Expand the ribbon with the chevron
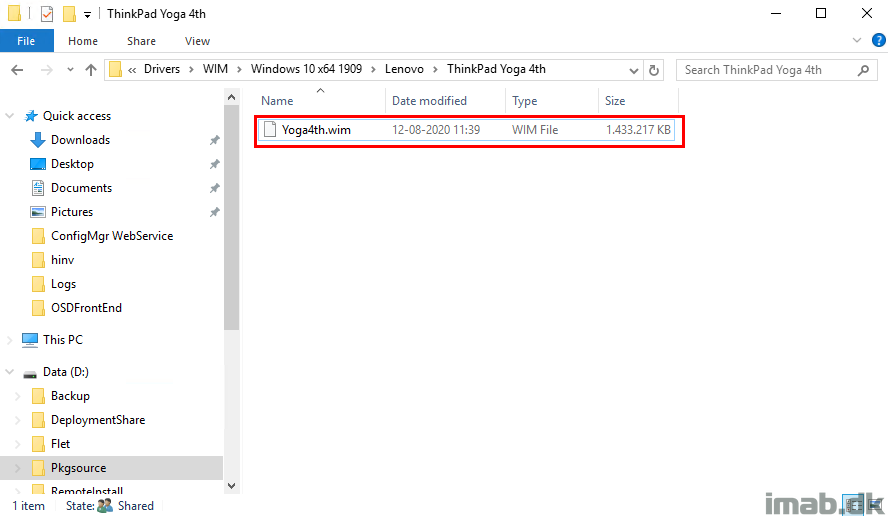888x516 pixels. tap(856, 40)
